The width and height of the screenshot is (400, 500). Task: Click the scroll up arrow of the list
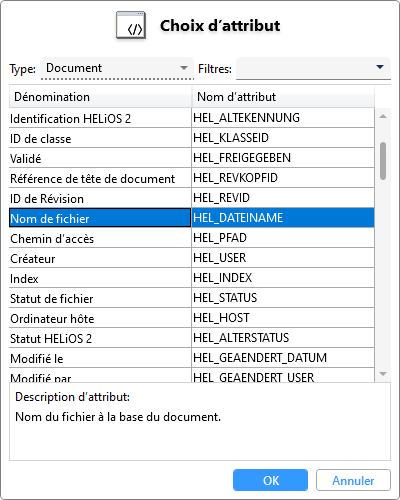pos(383,116)
